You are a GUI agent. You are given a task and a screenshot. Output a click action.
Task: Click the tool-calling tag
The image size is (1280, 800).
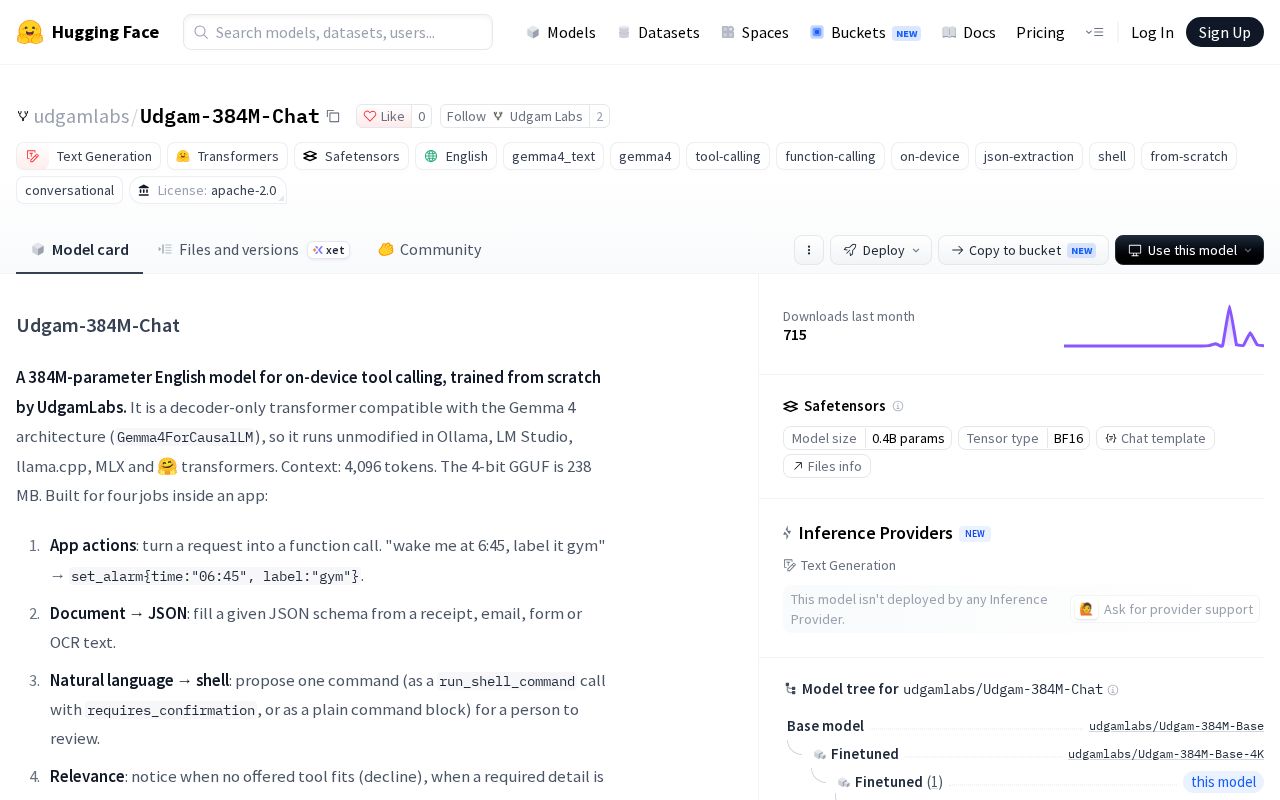point(728,156)
